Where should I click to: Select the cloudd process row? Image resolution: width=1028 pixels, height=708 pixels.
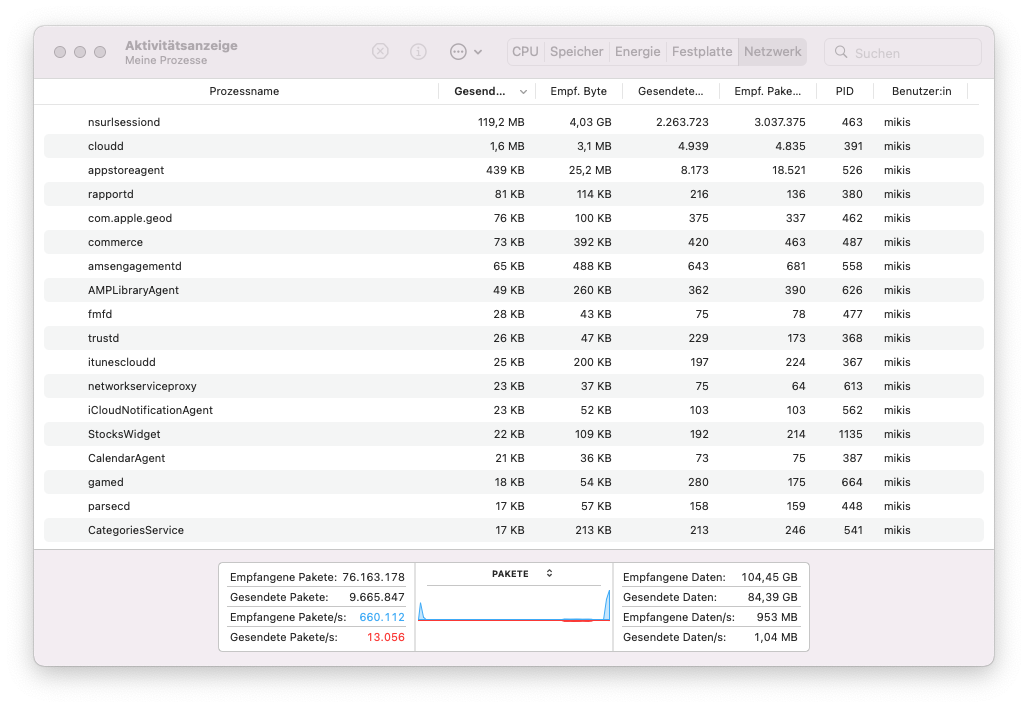[513, 146]
